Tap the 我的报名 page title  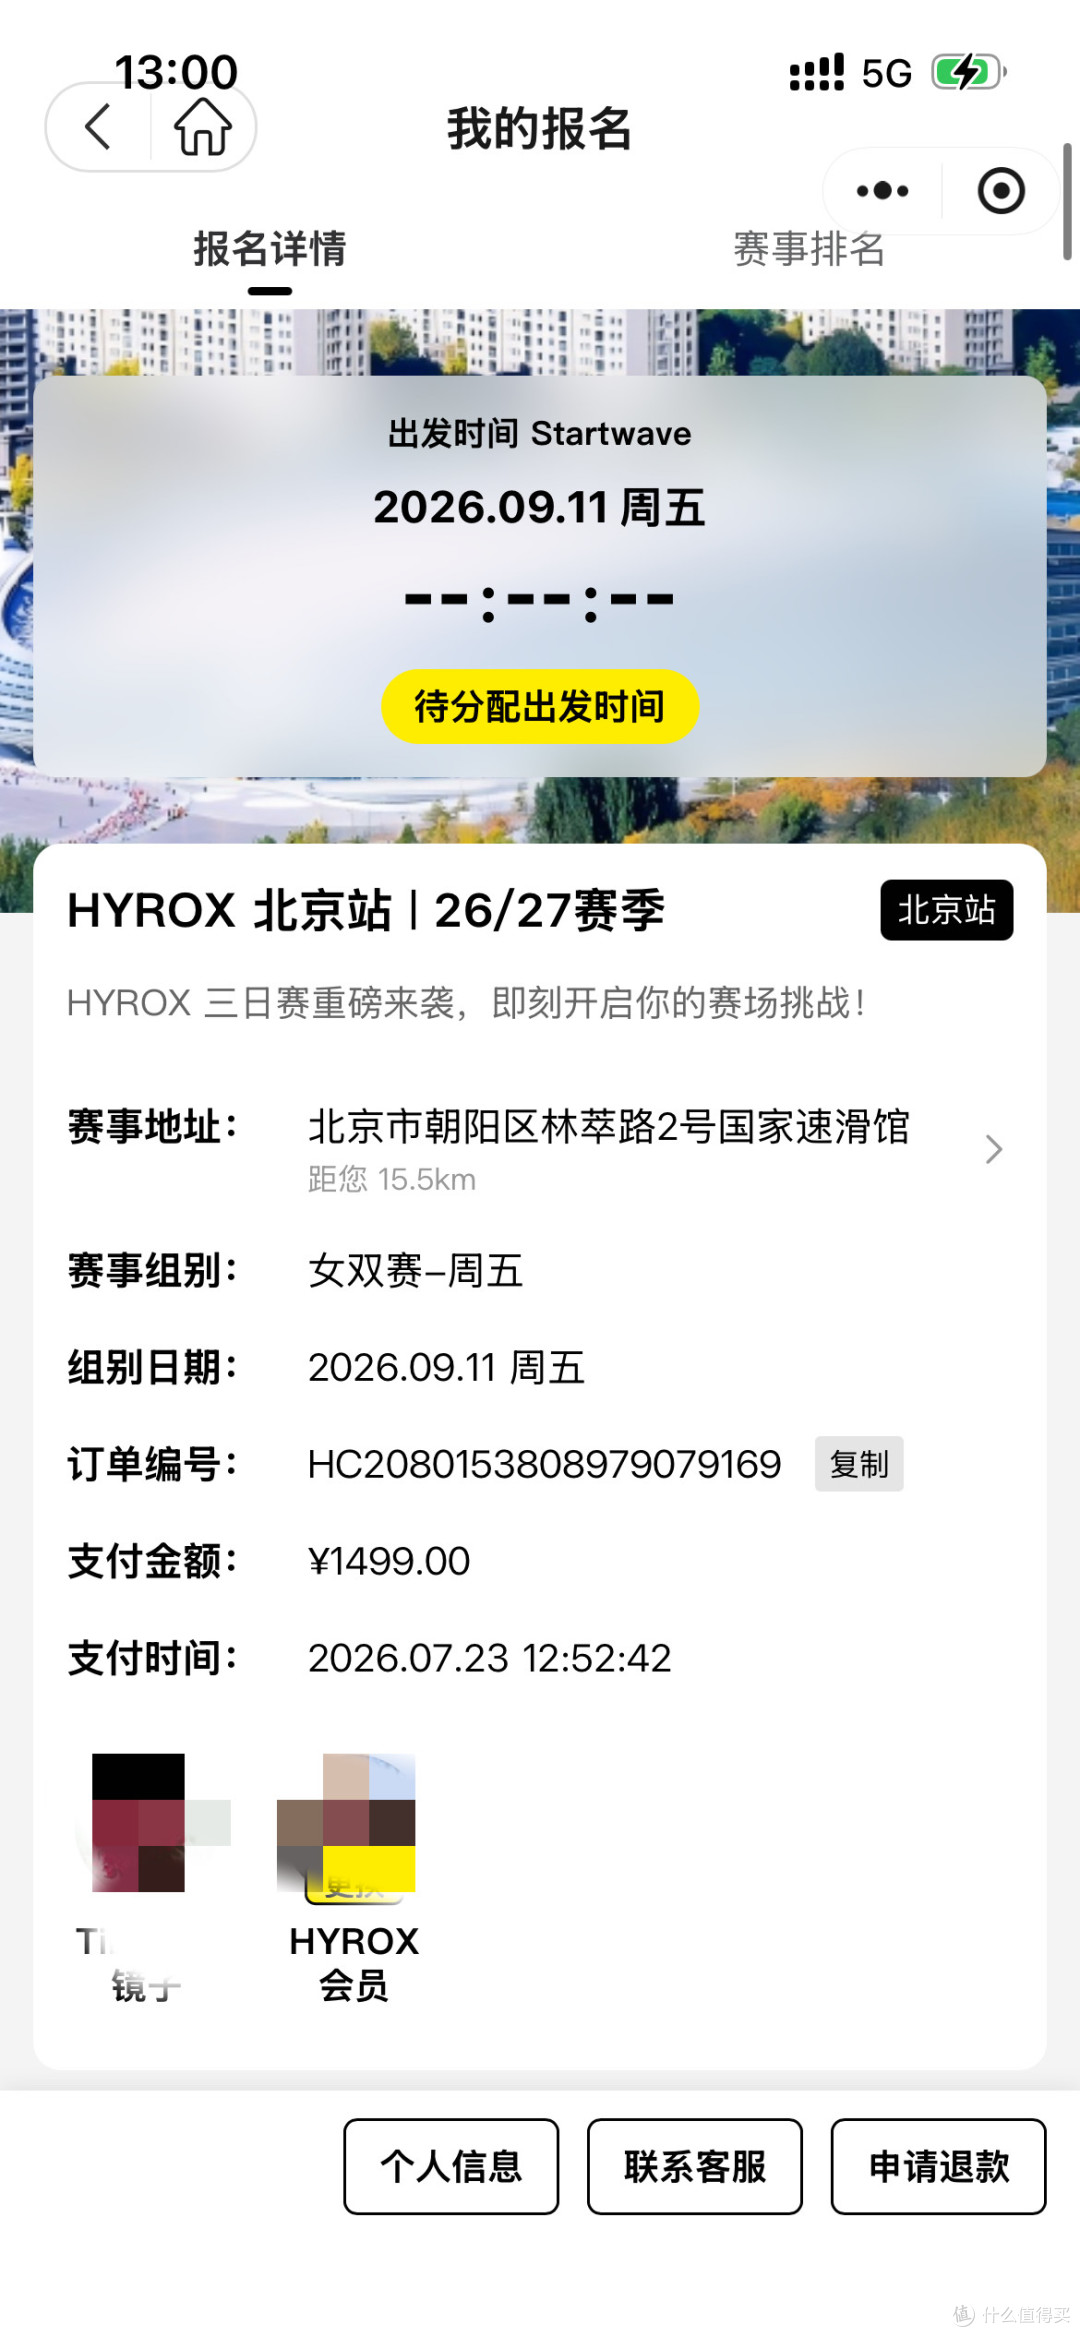click(x=540, y=129)
